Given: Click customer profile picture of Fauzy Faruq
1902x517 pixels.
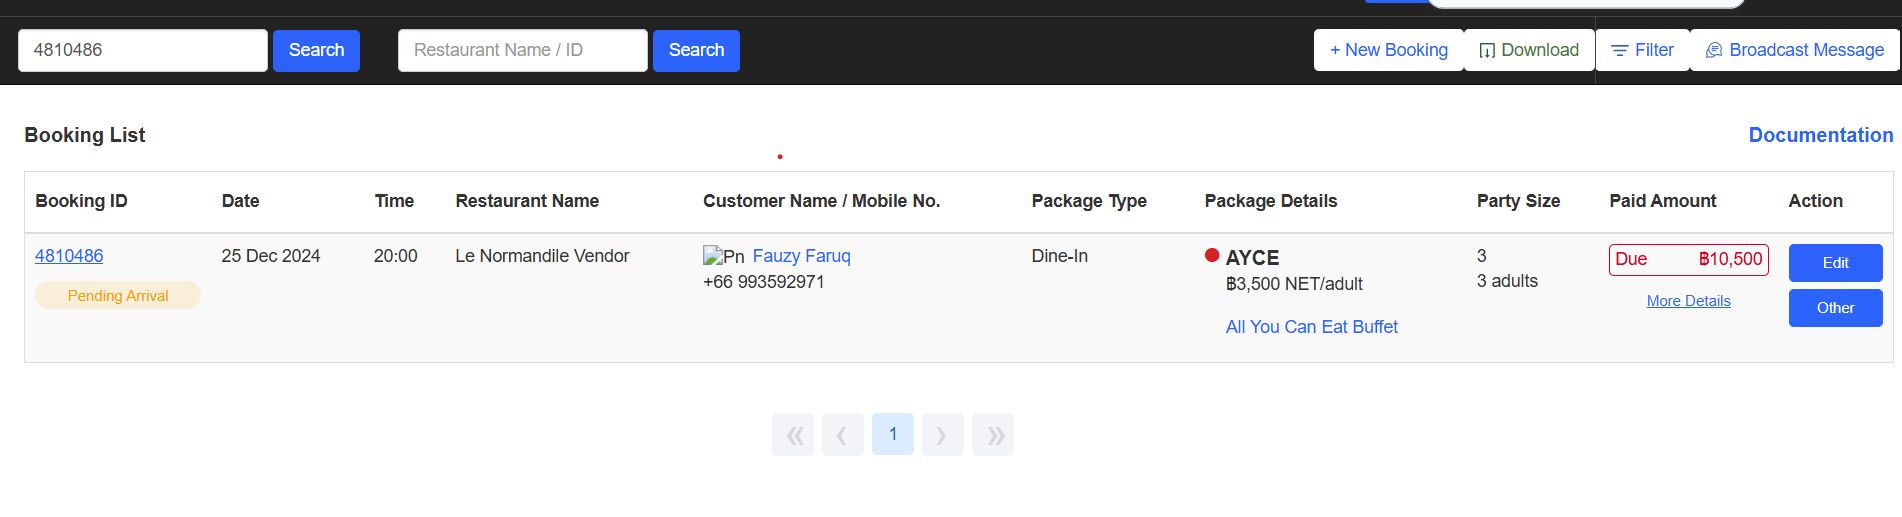Looking at the screenshot, I should 723,257.
